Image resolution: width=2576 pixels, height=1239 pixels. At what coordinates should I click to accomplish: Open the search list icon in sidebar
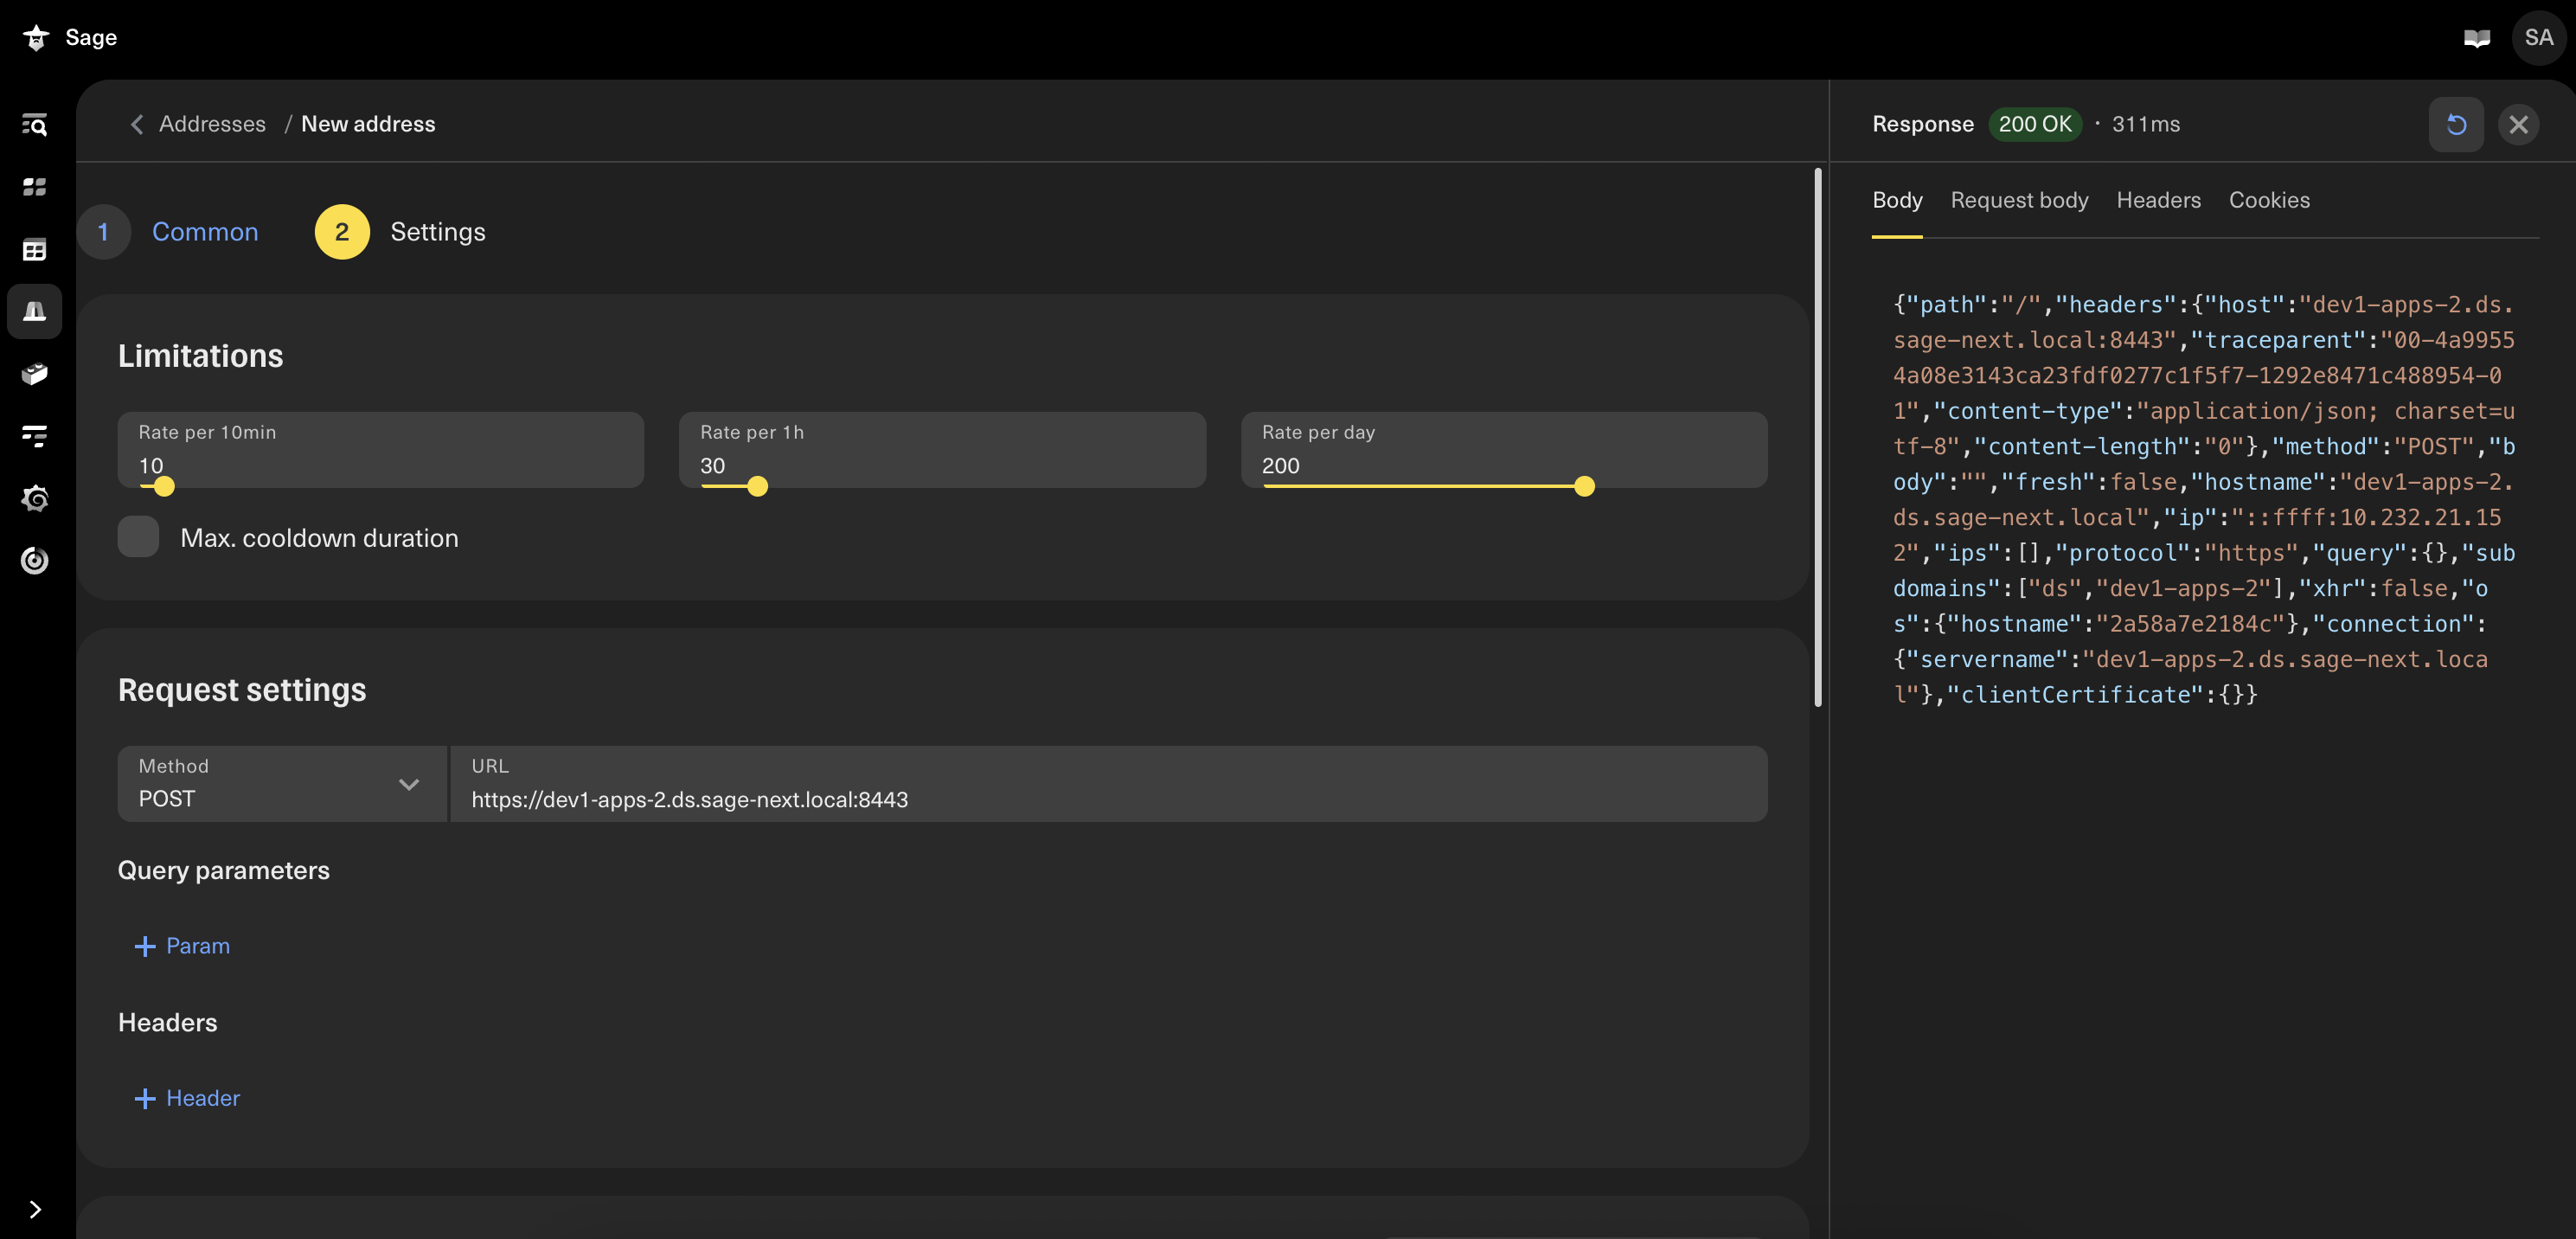[35, 125]
